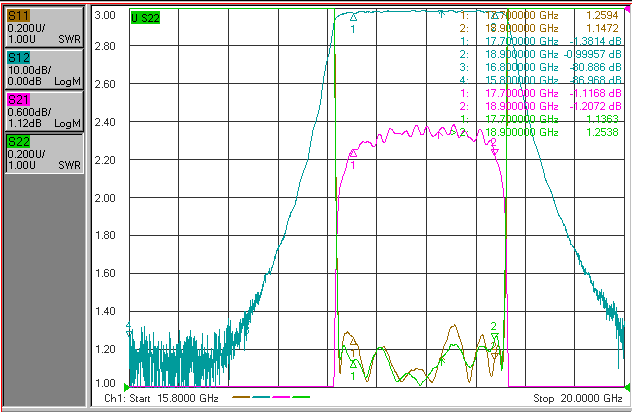Click the S21 marker 2 readout -1.2072 dB
The height and width of the screenshot is (412, 632).
click(595, 106)
